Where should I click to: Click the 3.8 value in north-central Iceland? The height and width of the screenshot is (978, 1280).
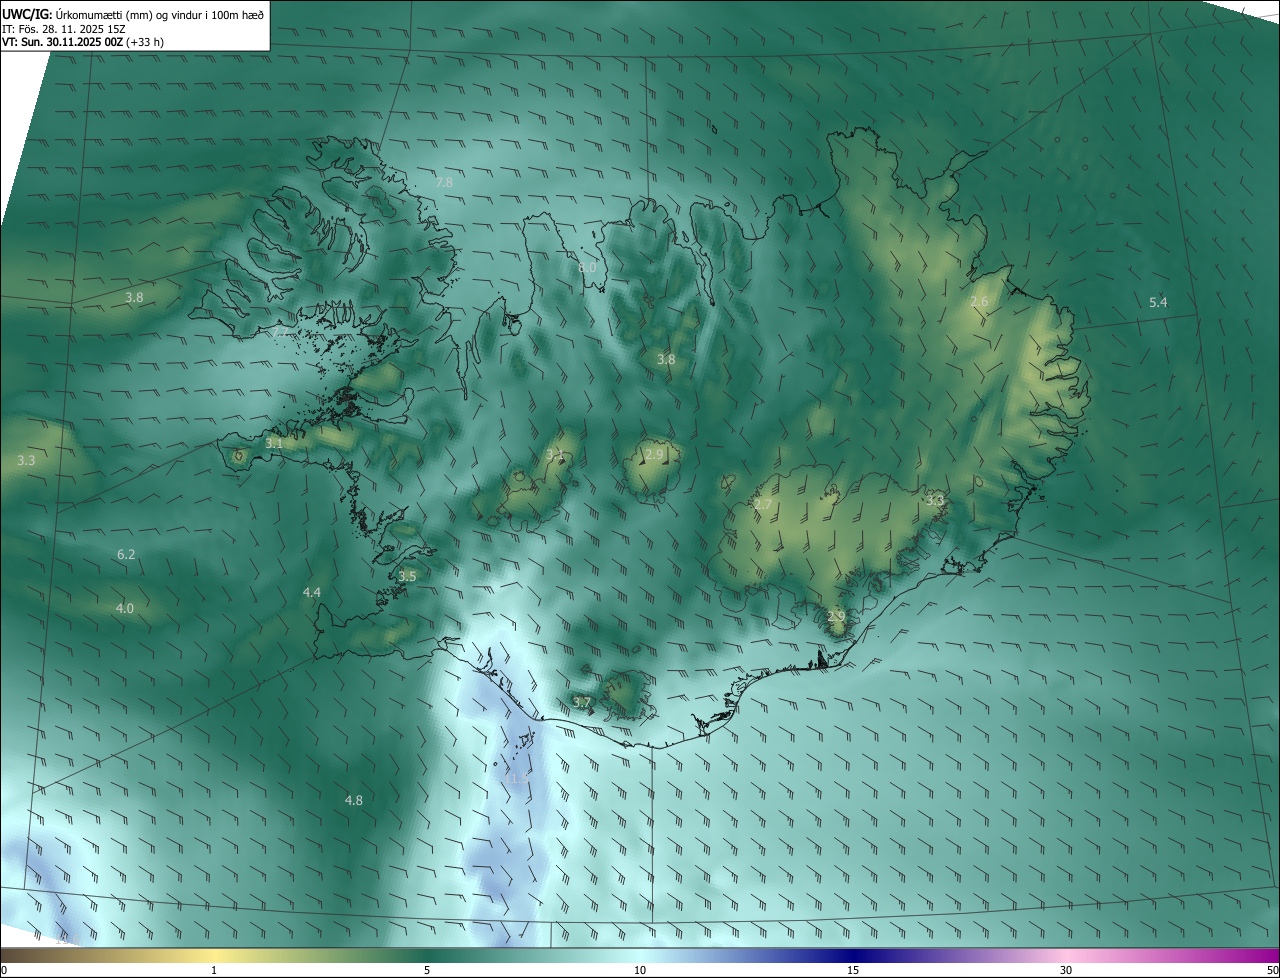point(666,360)
